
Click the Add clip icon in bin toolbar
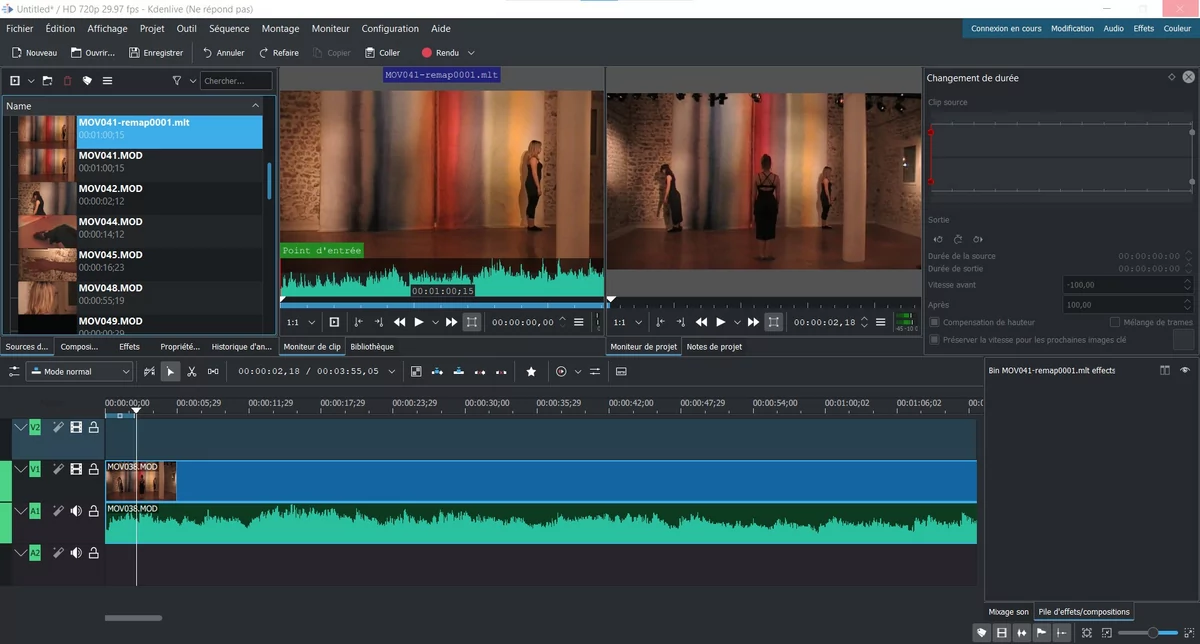(x=15, y=80)
